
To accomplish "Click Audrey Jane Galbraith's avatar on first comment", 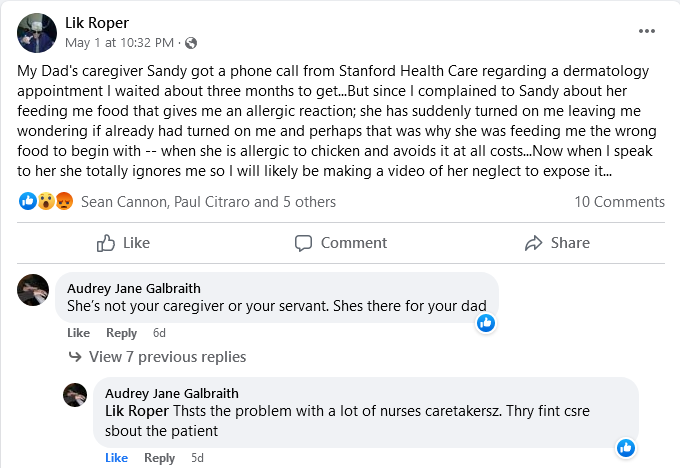I will (x=34, y=290).
